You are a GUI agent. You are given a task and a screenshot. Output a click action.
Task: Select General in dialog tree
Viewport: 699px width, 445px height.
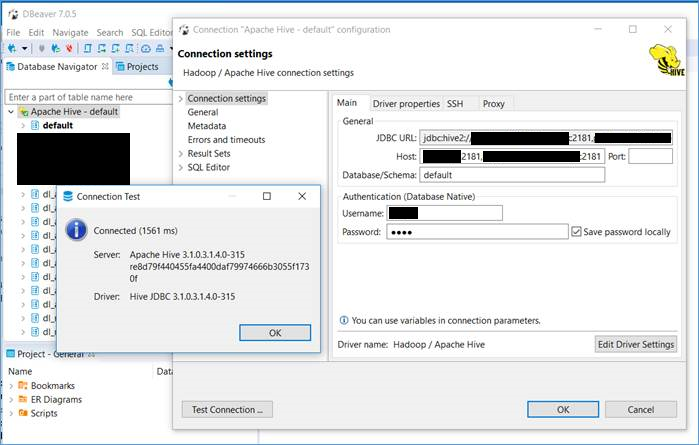click(203, 112)
